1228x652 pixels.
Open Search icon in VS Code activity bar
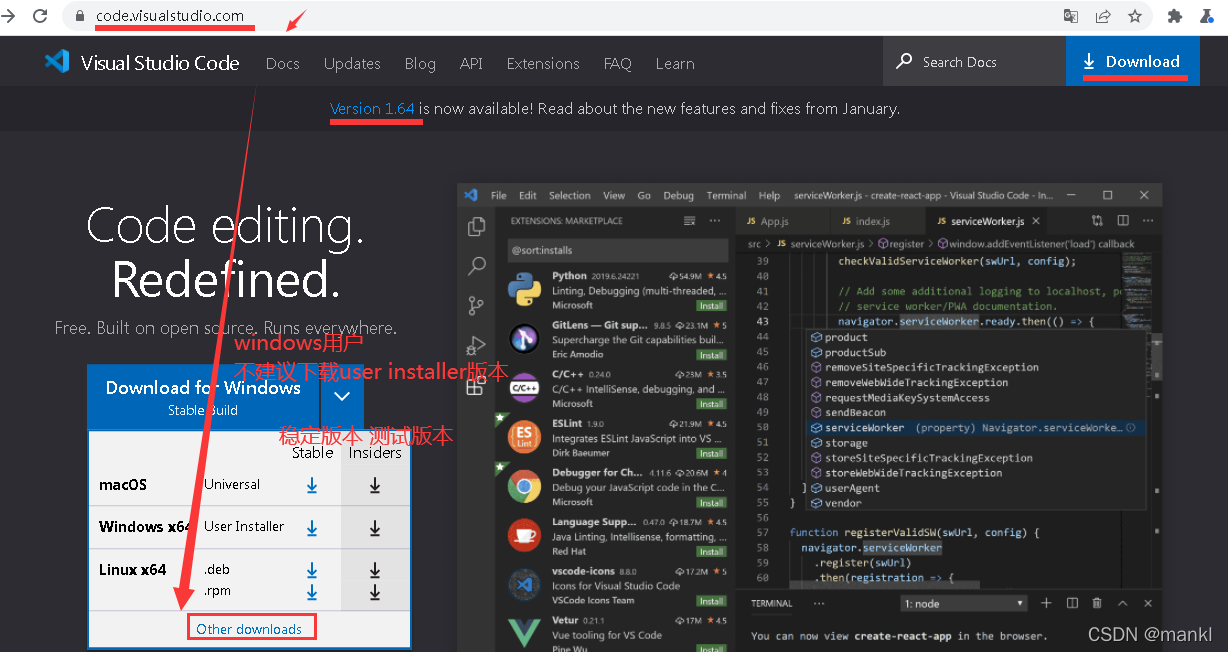[x=477, y=266]
